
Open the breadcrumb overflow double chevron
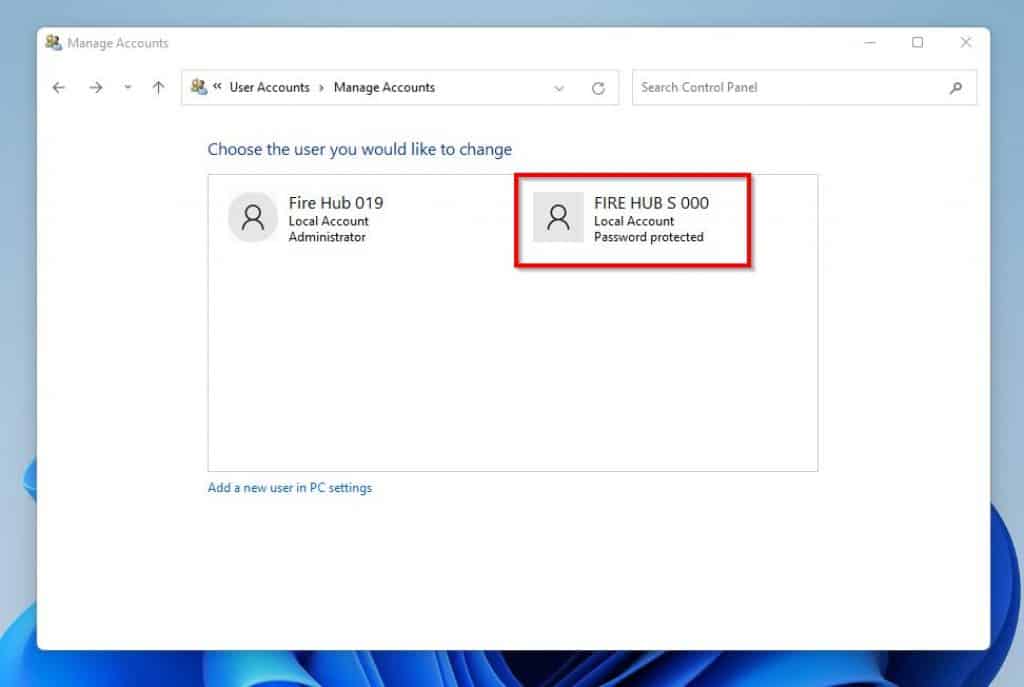(217, 86)
